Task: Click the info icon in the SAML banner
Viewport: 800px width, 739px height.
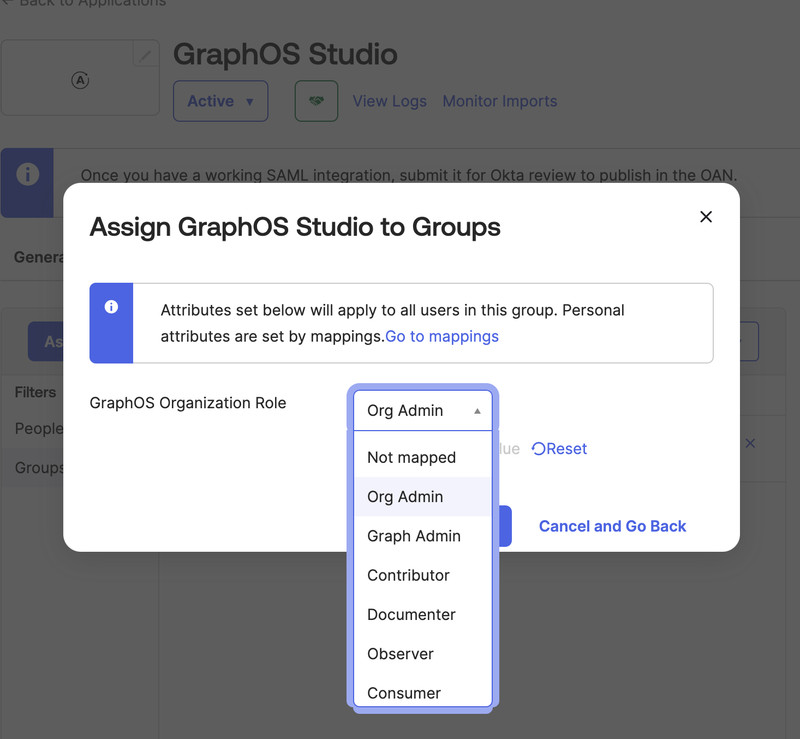Action: point(28,174)
